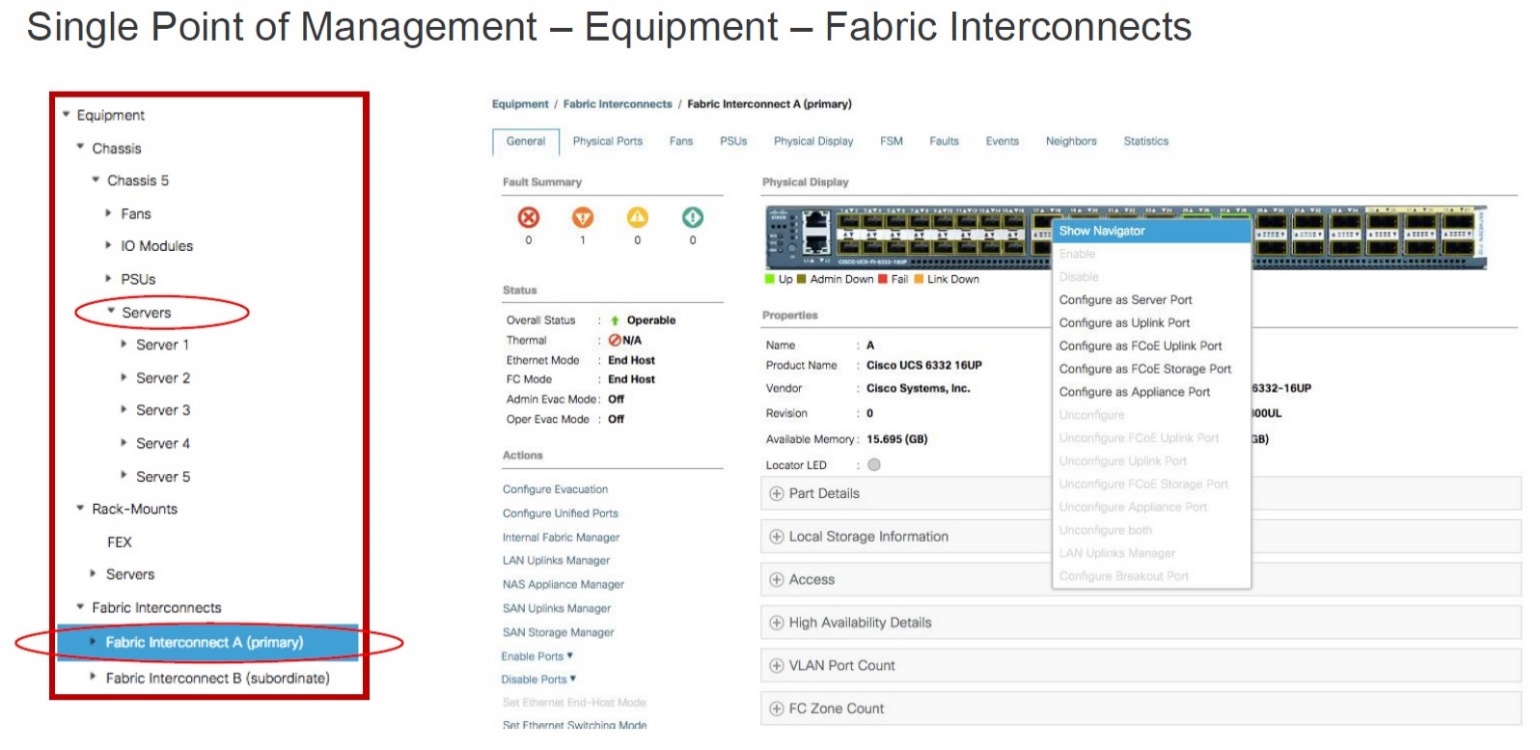Expand the Part Details section
Screen dimensions: 1540x750
(x=776, y=494)
